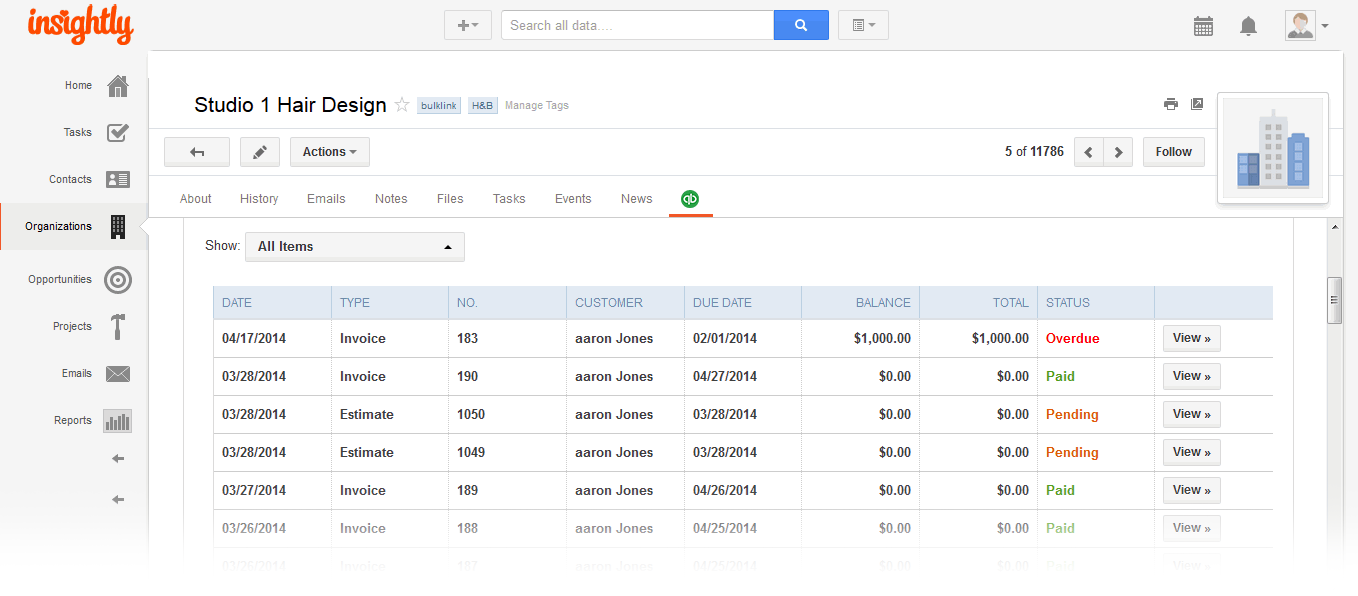This screenshot has height=596, width=1358.
Task: Click the pencil edit button
Action: click(x=260, y=152)
